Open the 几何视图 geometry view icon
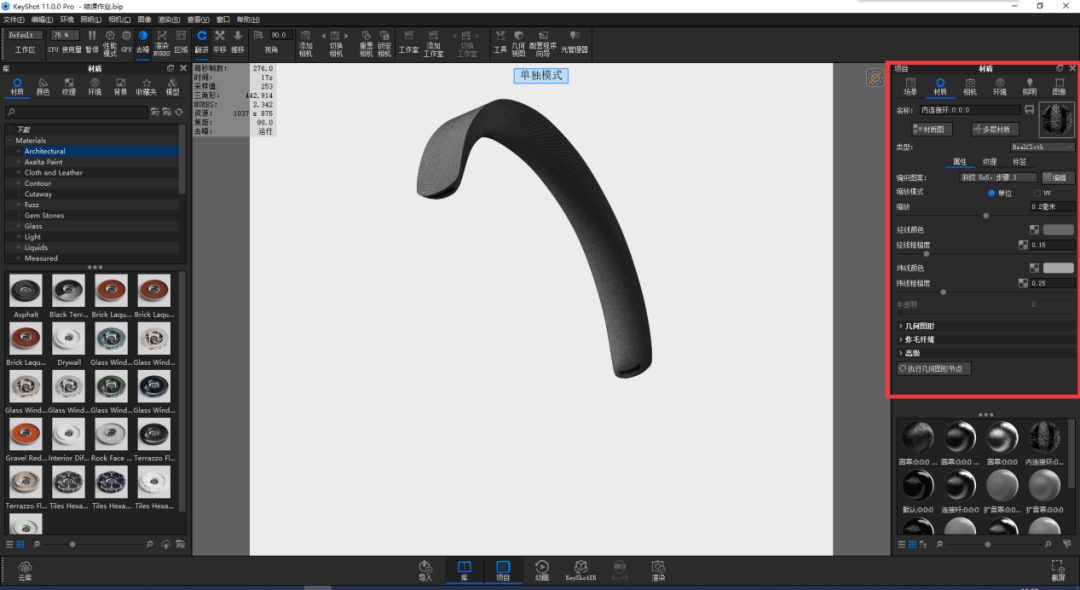The width and height of the screenshot is (1080, 590). coord(518,43)
